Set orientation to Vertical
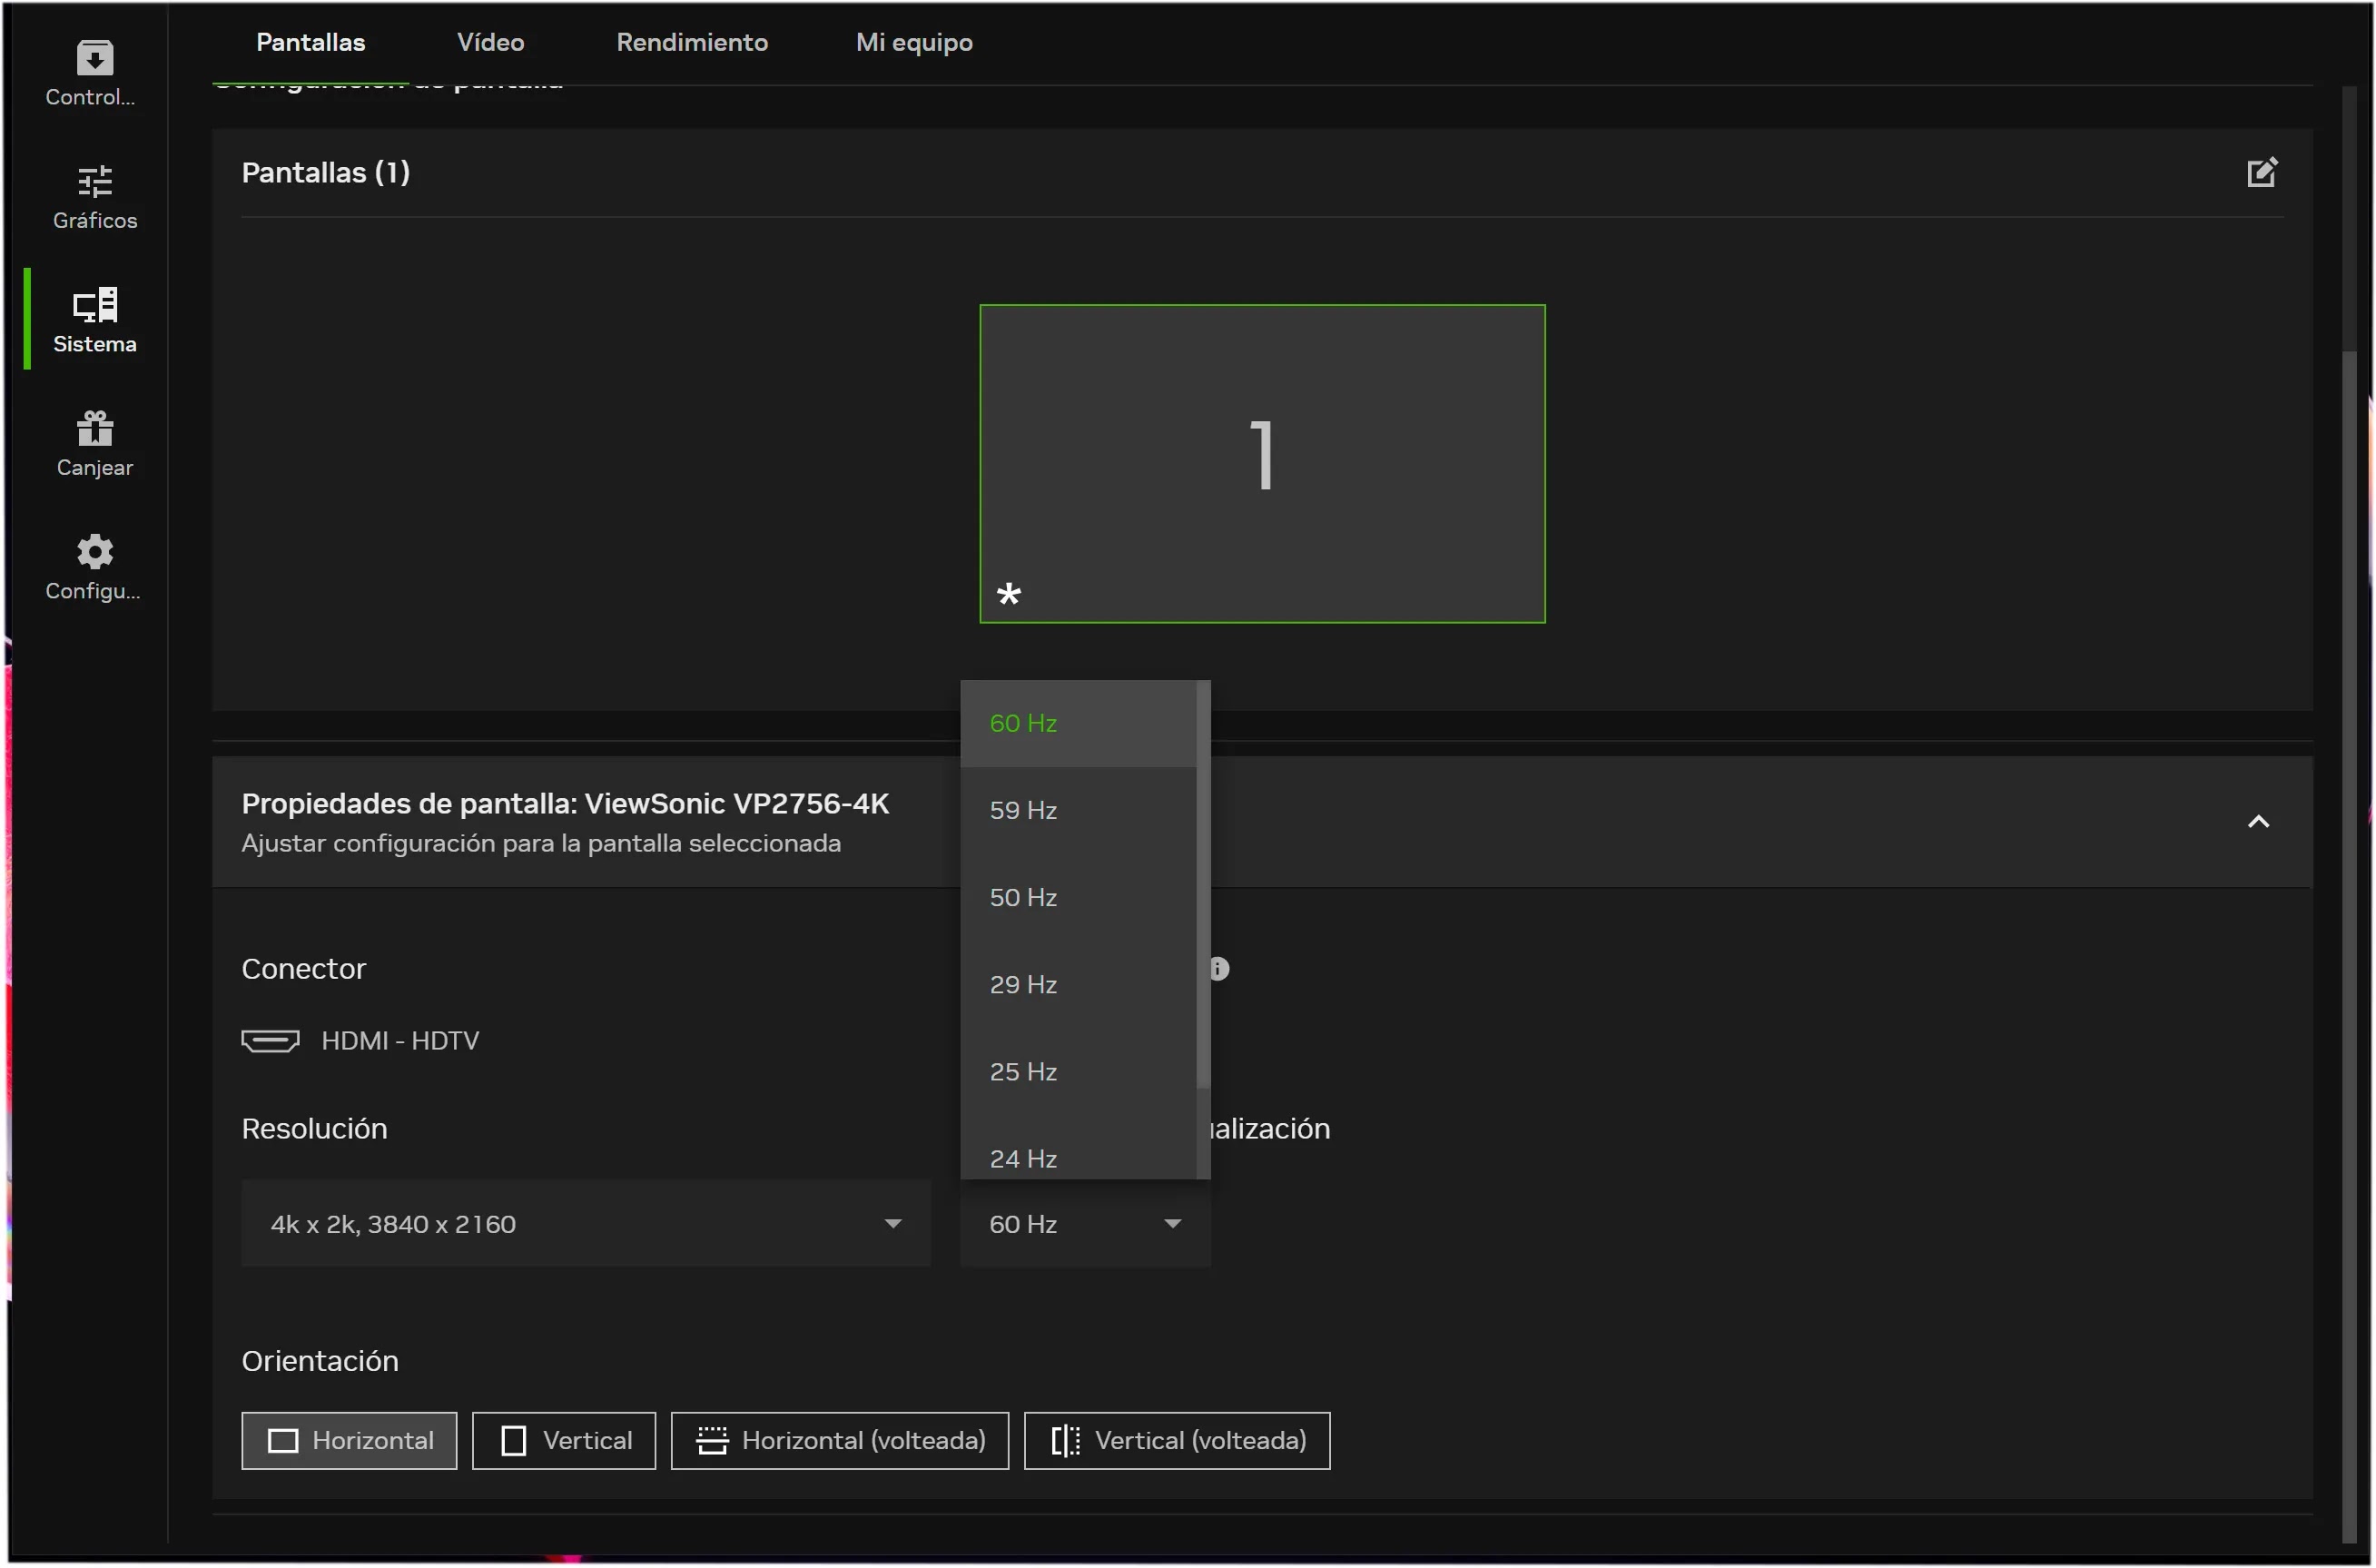The height and width of the screenshot is (1568, 2376). (x=564, y=1440)
